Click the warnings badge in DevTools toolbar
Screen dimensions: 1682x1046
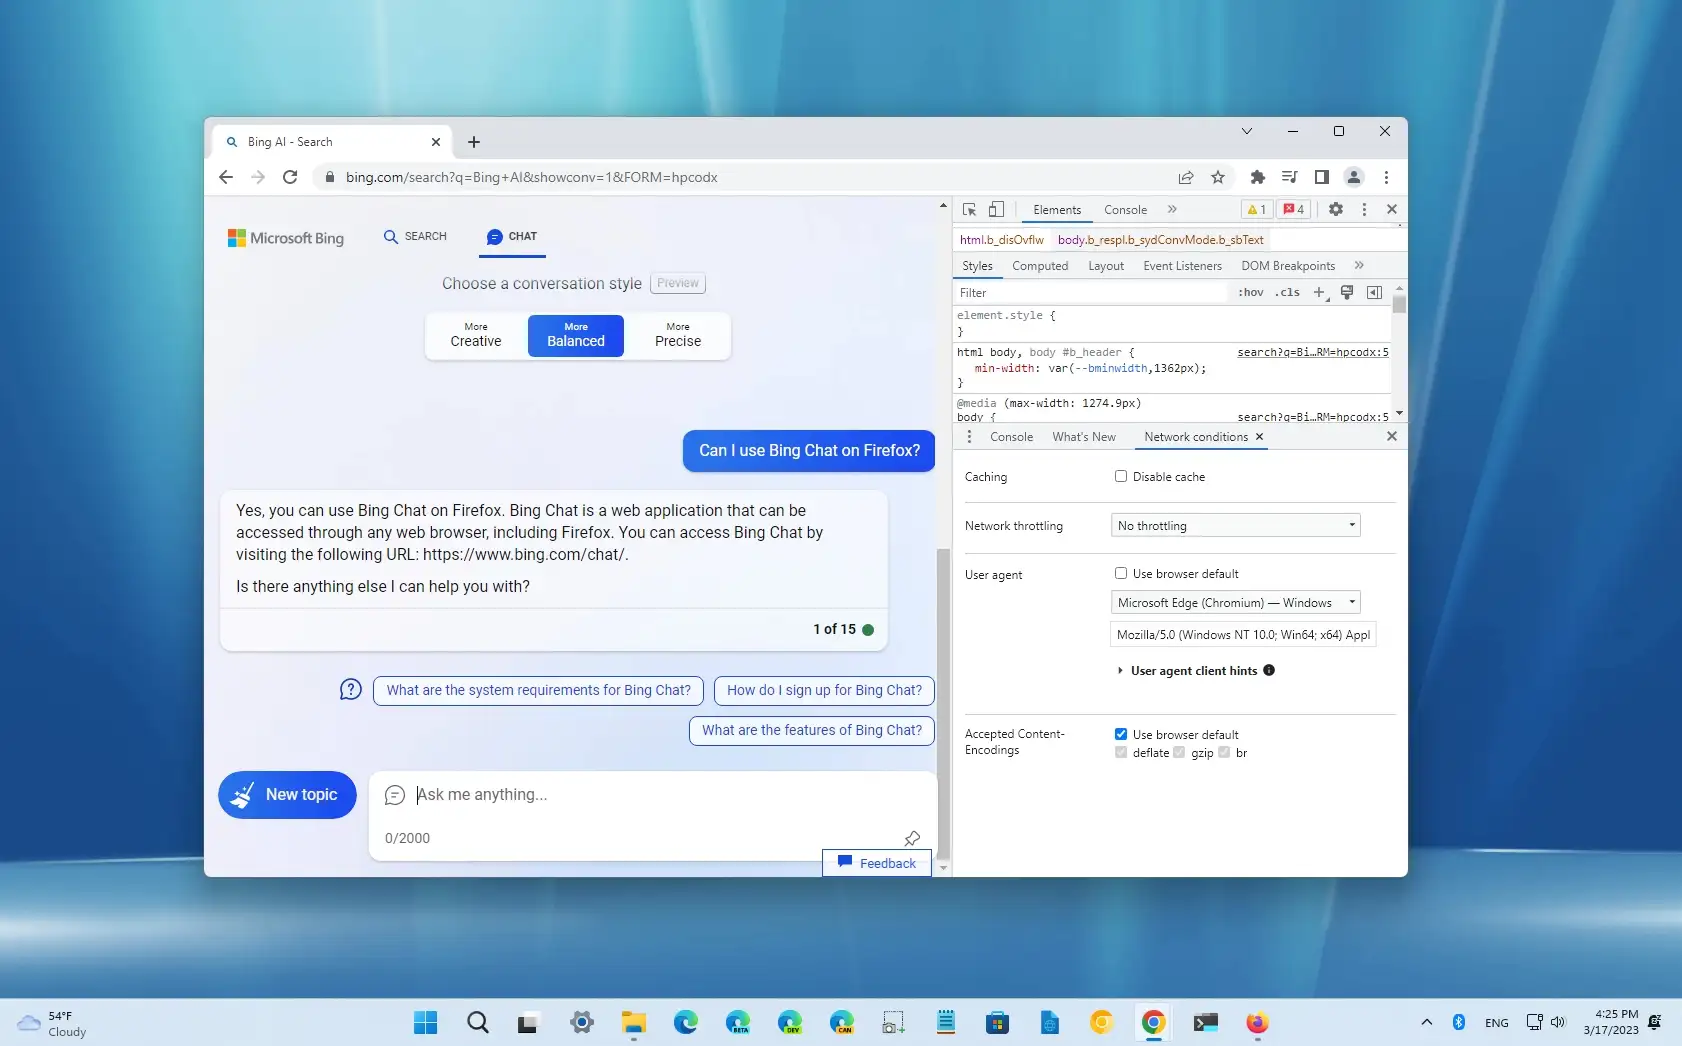coord(1255,210)
